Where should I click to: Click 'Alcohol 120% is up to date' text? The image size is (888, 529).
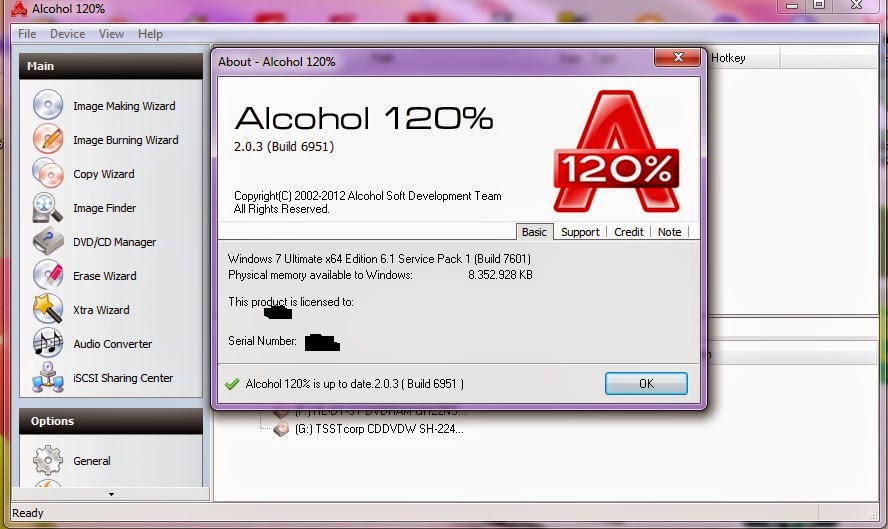[355, 384]
